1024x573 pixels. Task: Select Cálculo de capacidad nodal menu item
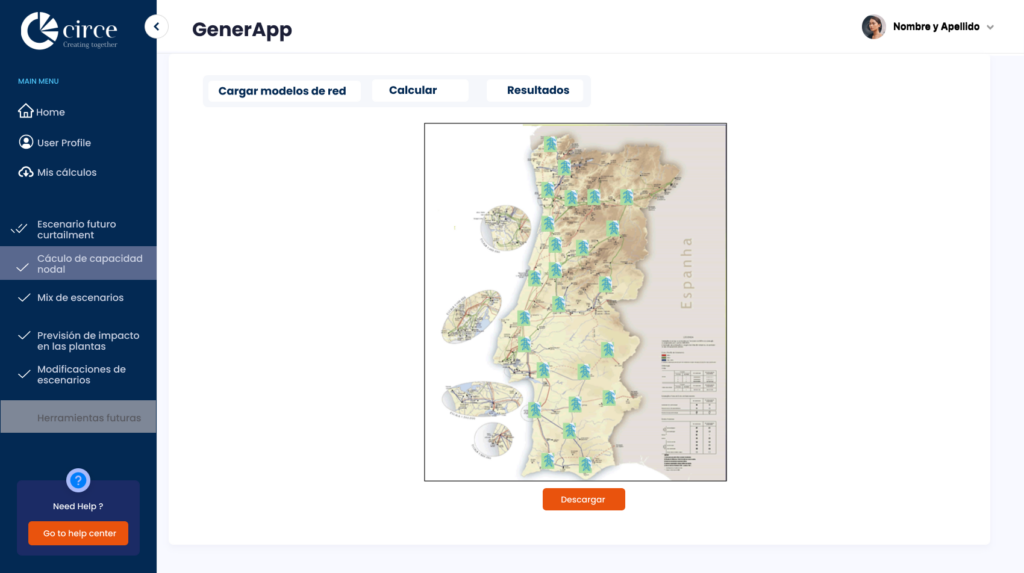(x=89, y=264)
